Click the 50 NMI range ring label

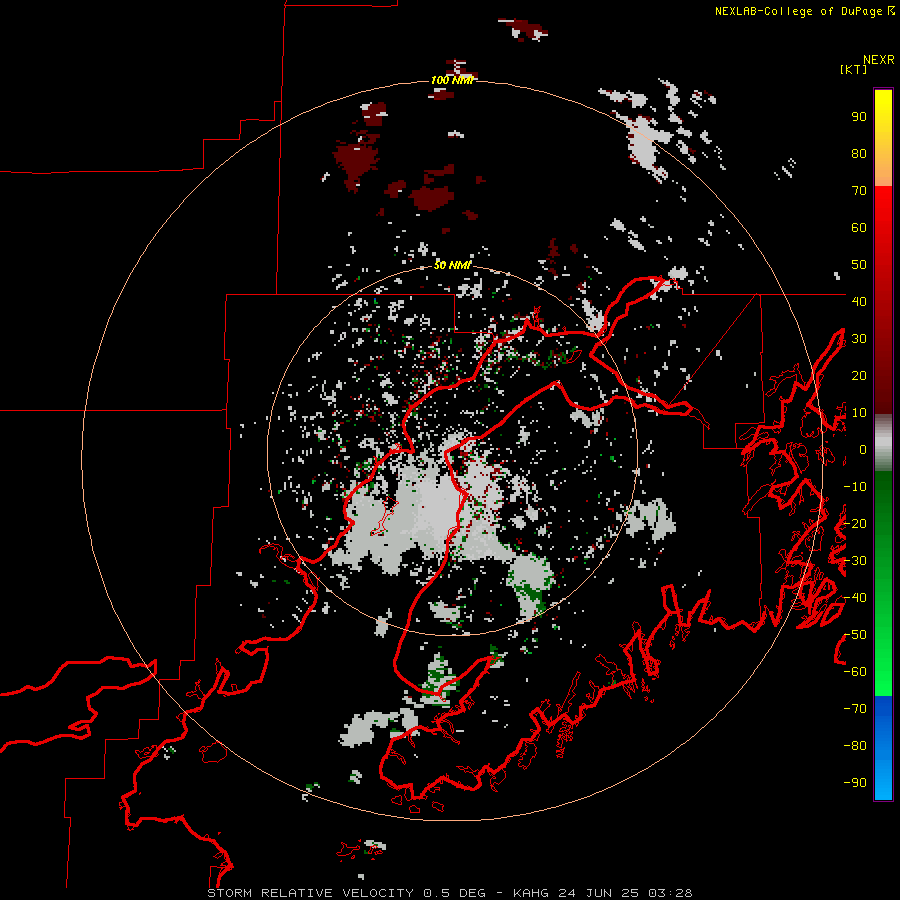point(452,265)
